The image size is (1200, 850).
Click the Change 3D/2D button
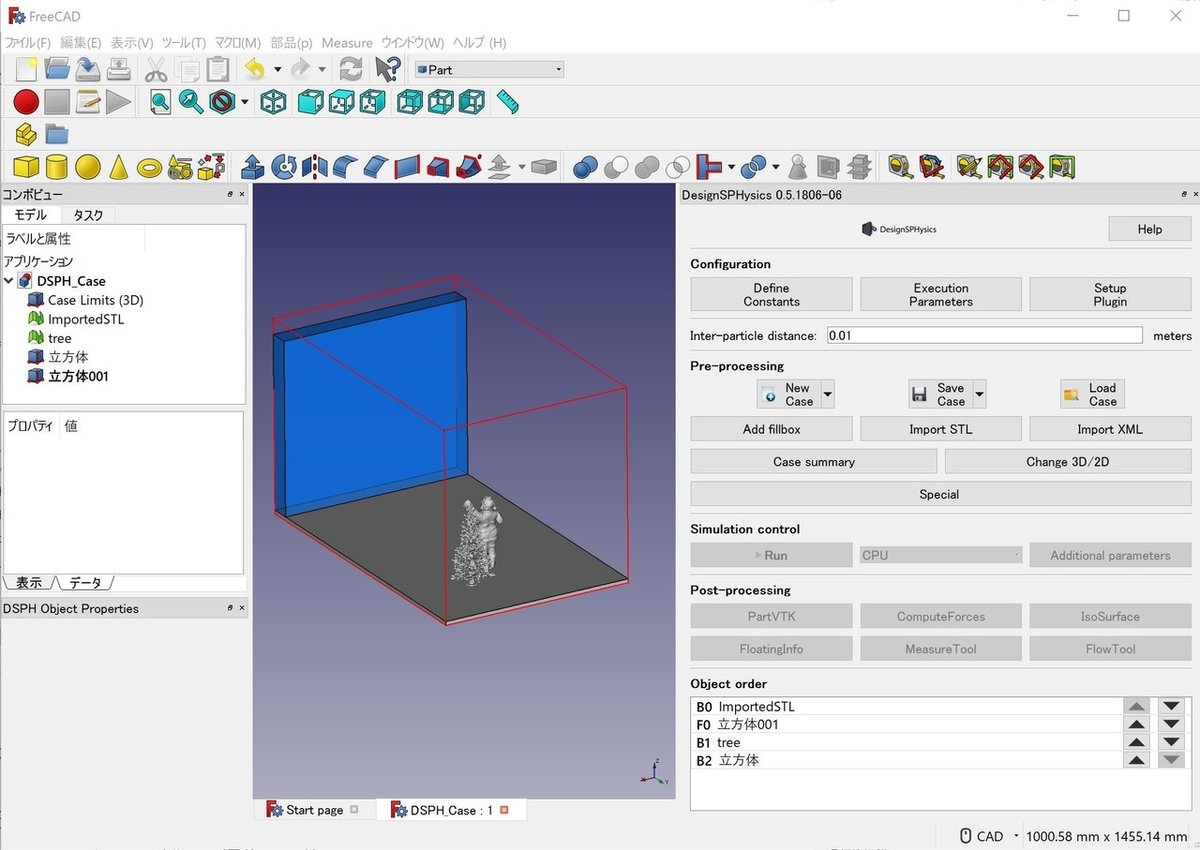[1068, 462]
